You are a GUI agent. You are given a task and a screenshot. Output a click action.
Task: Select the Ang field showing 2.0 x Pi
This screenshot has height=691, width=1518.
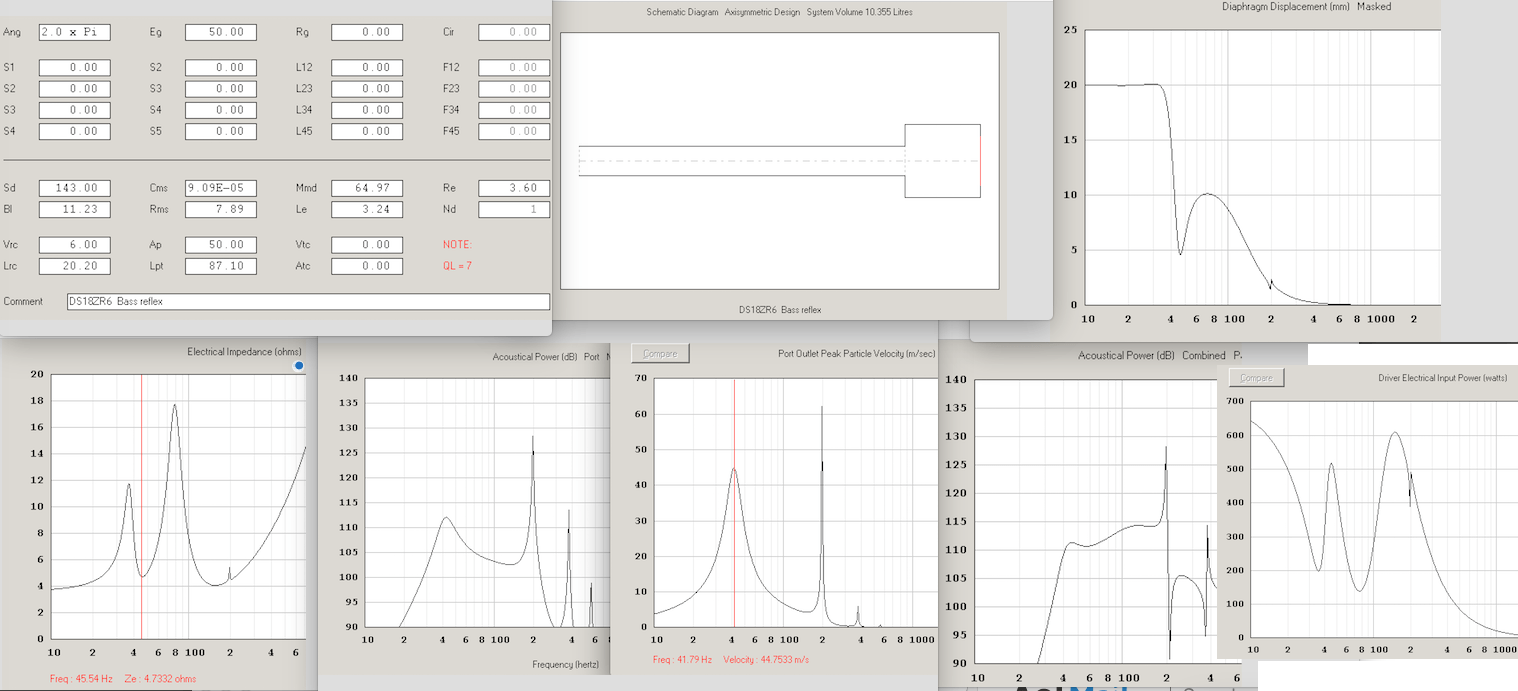(74, 32)
